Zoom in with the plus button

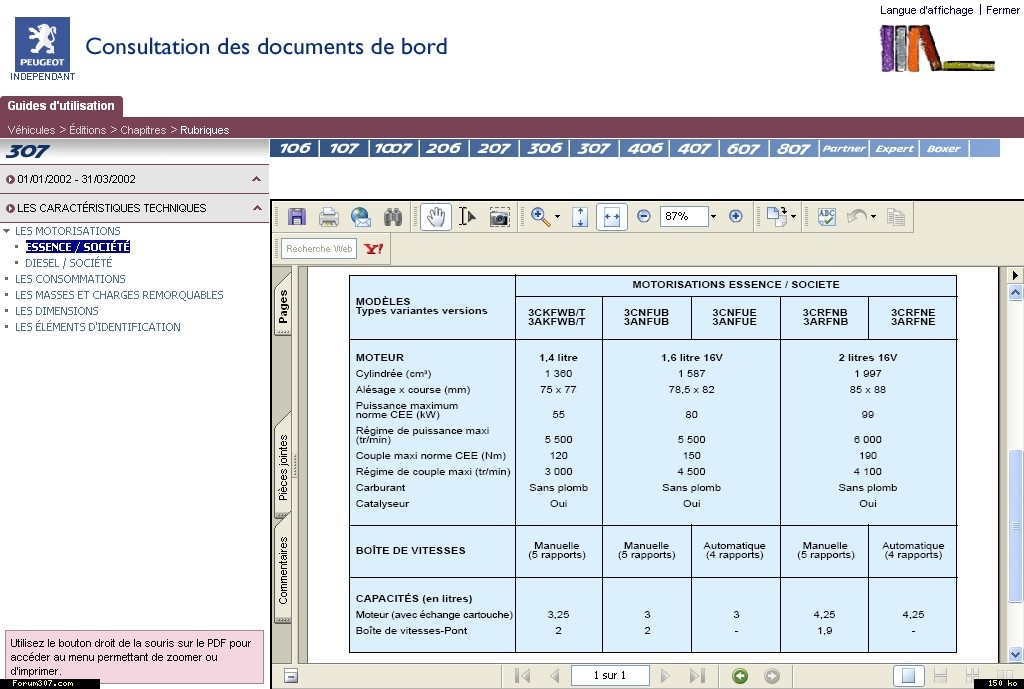[735, 216]
